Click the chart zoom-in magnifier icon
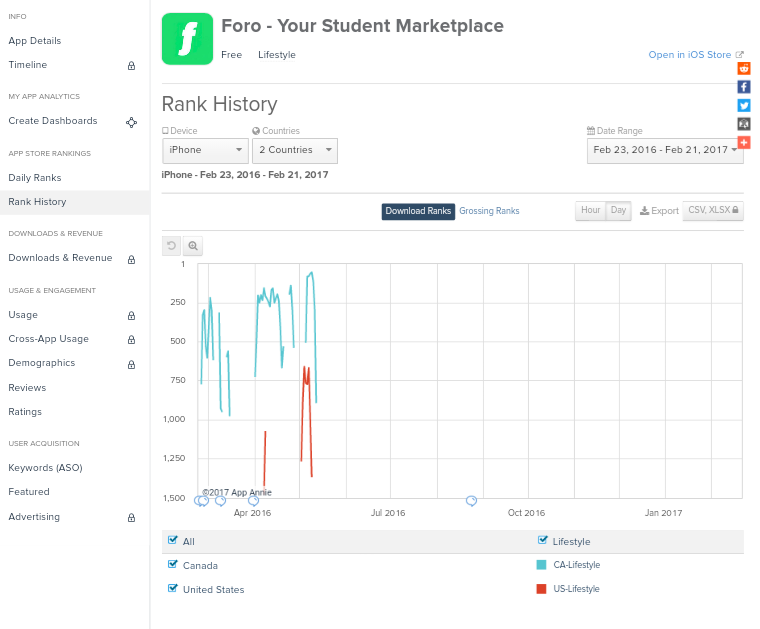This screenshot has width=760, height=629. pyautogui.click(x=193, y=246)
